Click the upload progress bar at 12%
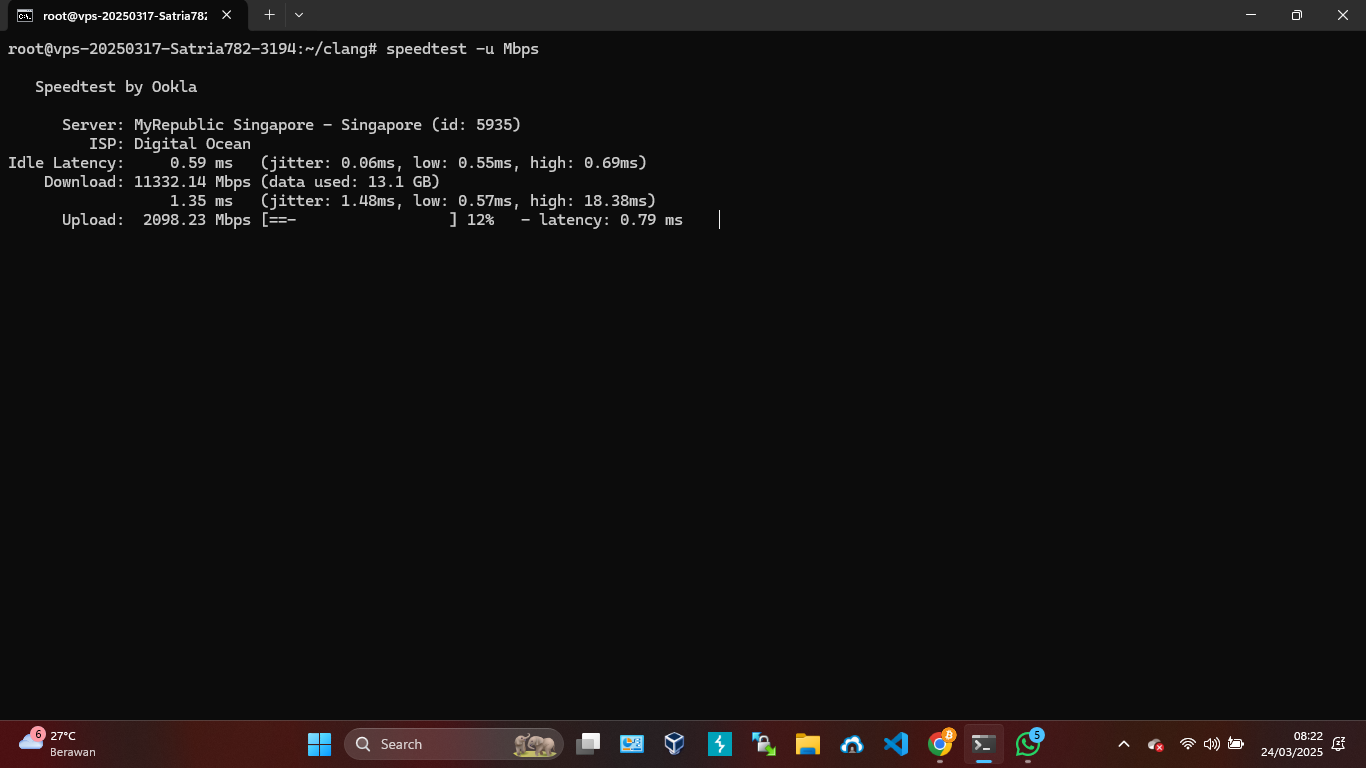 359,220
